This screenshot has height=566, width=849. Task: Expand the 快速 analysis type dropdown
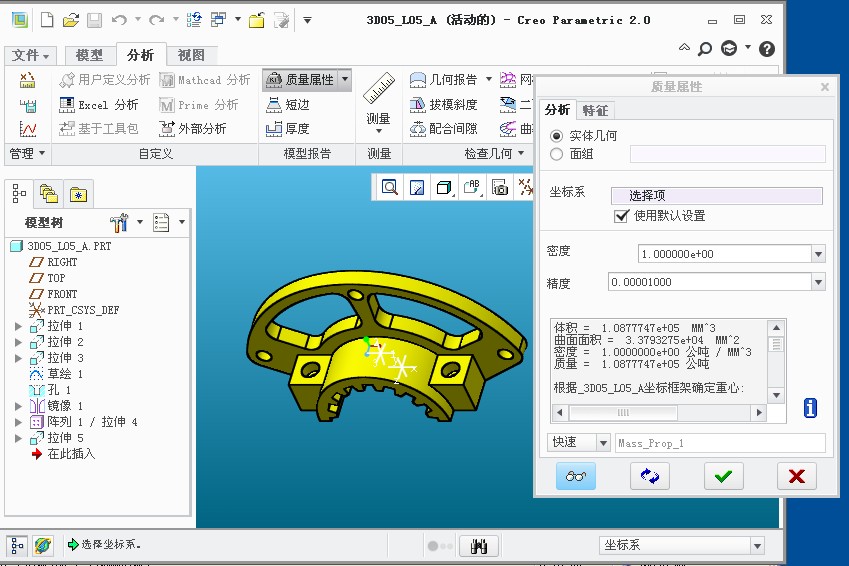pos(602,443)
